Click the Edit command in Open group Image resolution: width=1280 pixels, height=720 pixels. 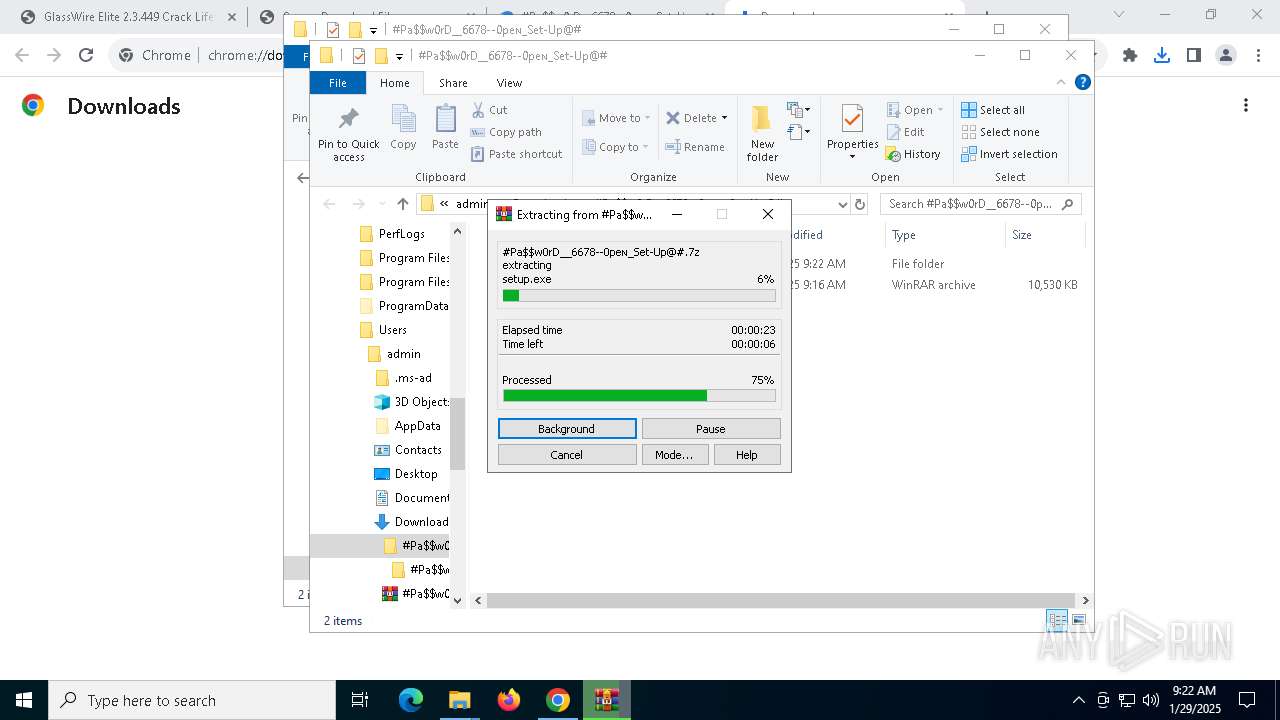pyautogui.click(x=905, y=132)
